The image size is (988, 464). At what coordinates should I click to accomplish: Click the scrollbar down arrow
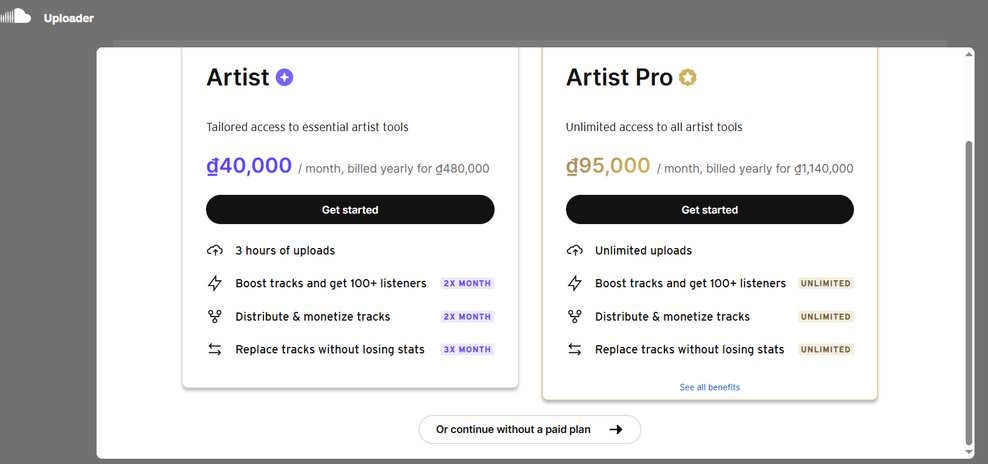[968, 452]
